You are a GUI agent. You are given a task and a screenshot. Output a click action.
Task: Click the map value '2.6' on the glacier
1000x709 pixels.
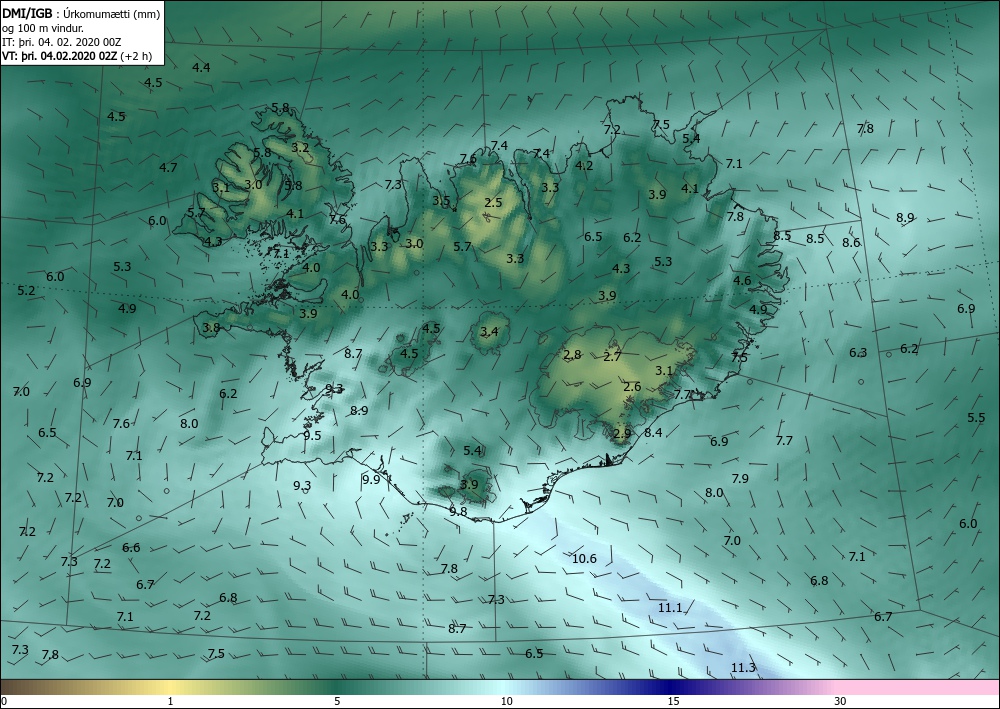[x=632, y=386]
